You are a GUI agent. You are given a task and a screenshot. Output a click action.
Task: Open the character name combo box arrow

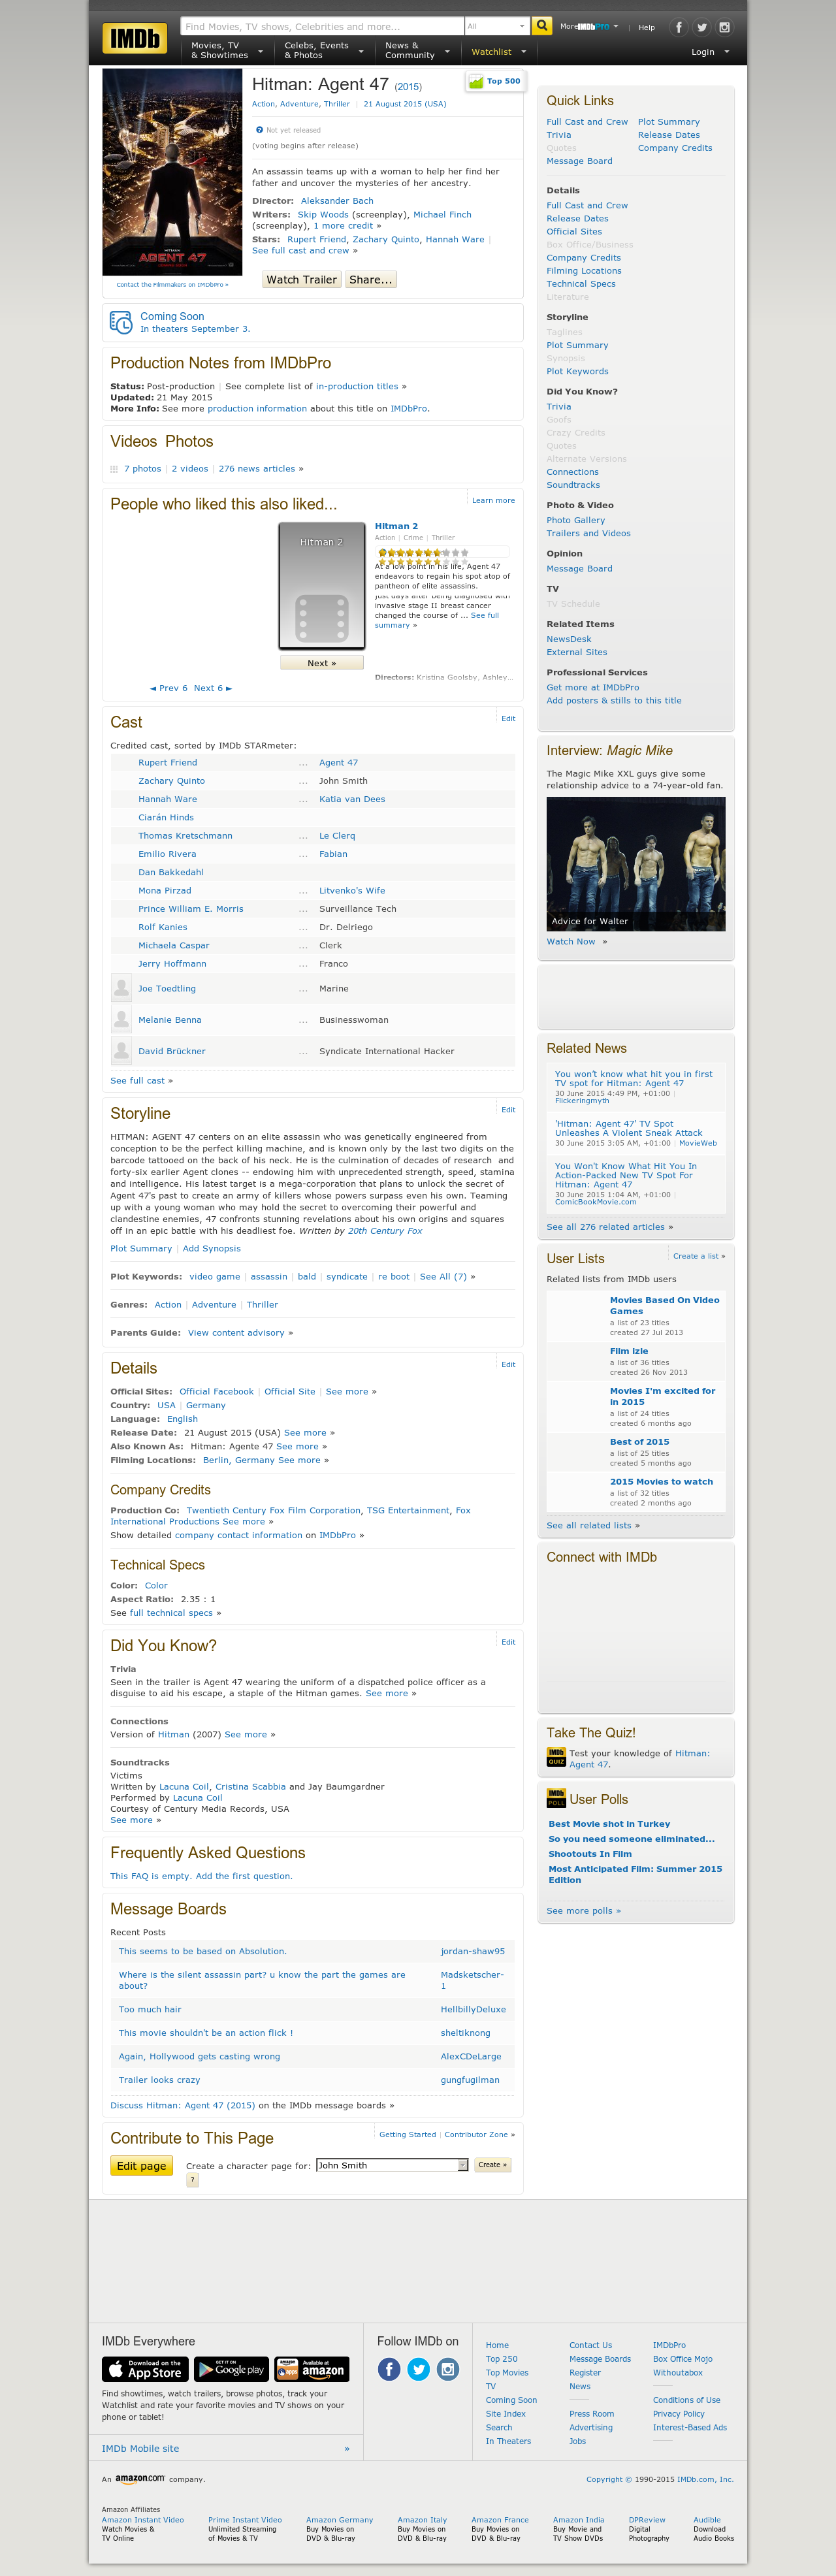(463, 2165)
